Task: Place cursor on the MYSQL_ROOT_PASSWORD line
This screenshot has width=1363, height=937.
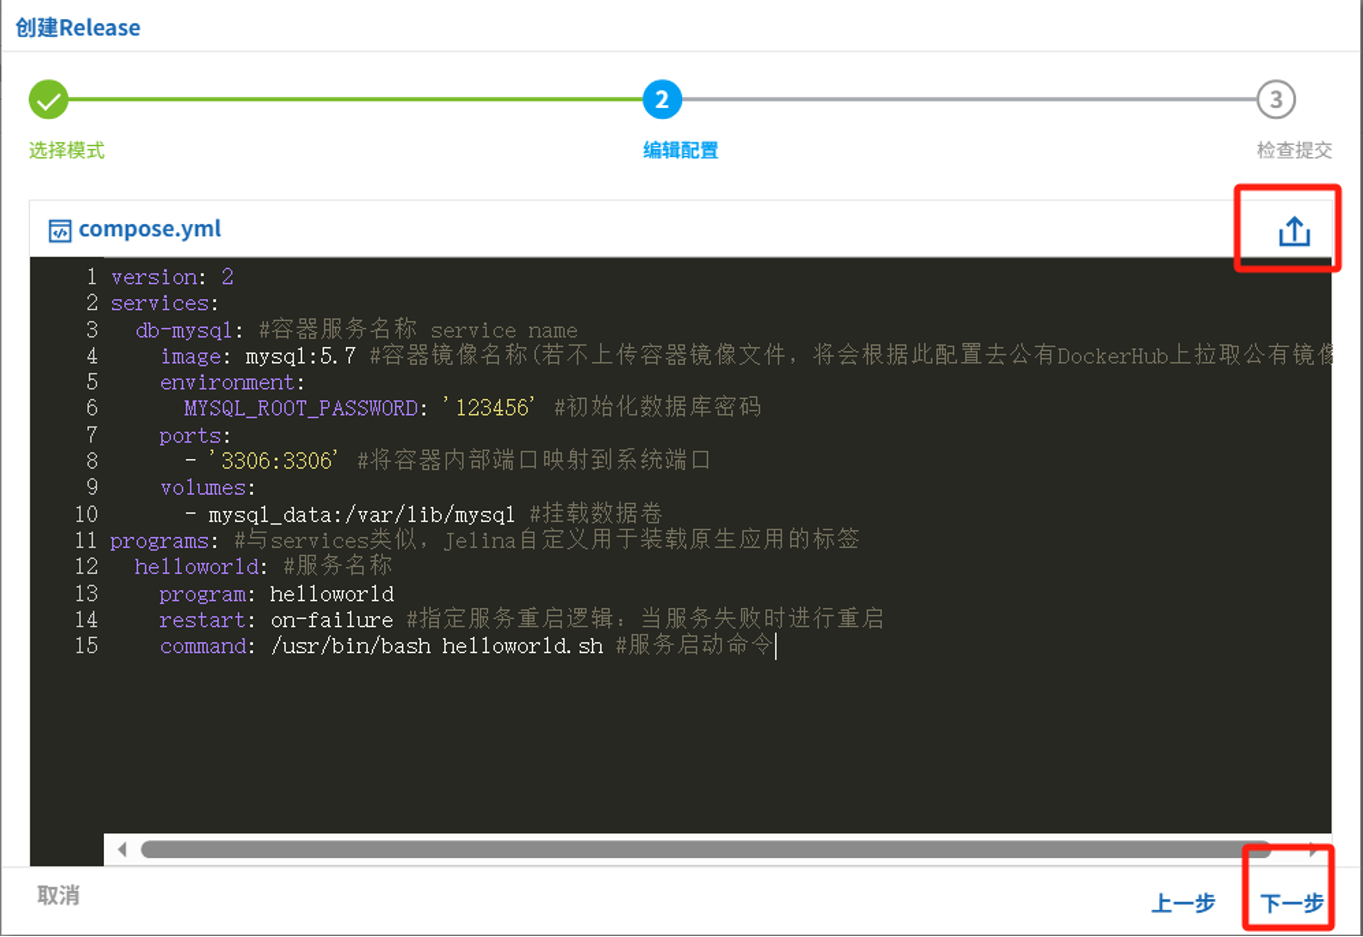Action: coord(300,408)
